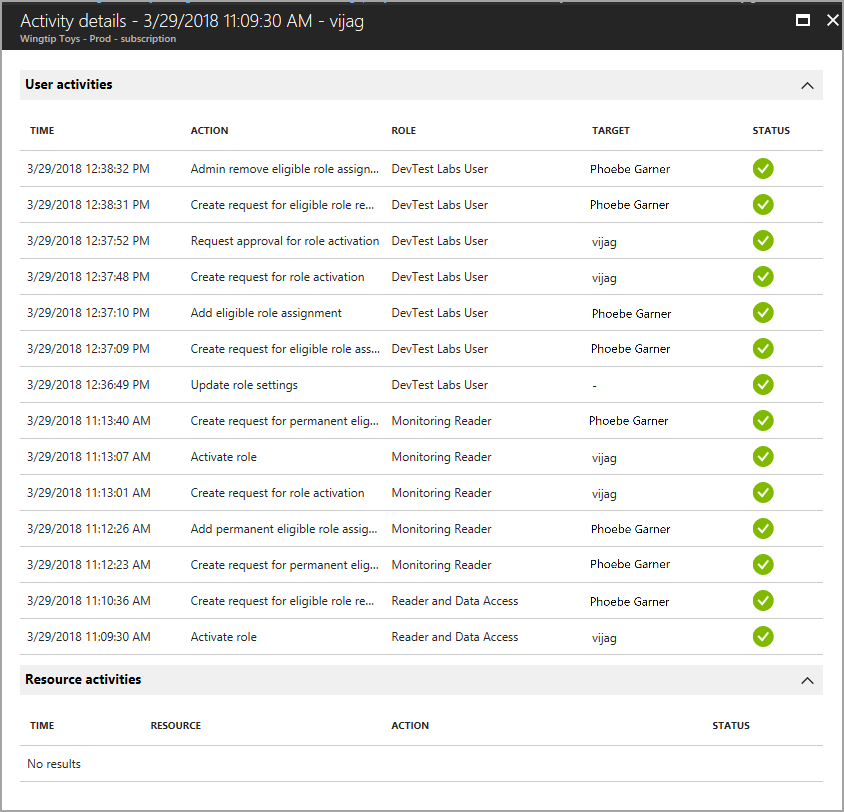Click the ROLE column header
This screenshot has height=812, width=844.
click(x=403, y=130)
